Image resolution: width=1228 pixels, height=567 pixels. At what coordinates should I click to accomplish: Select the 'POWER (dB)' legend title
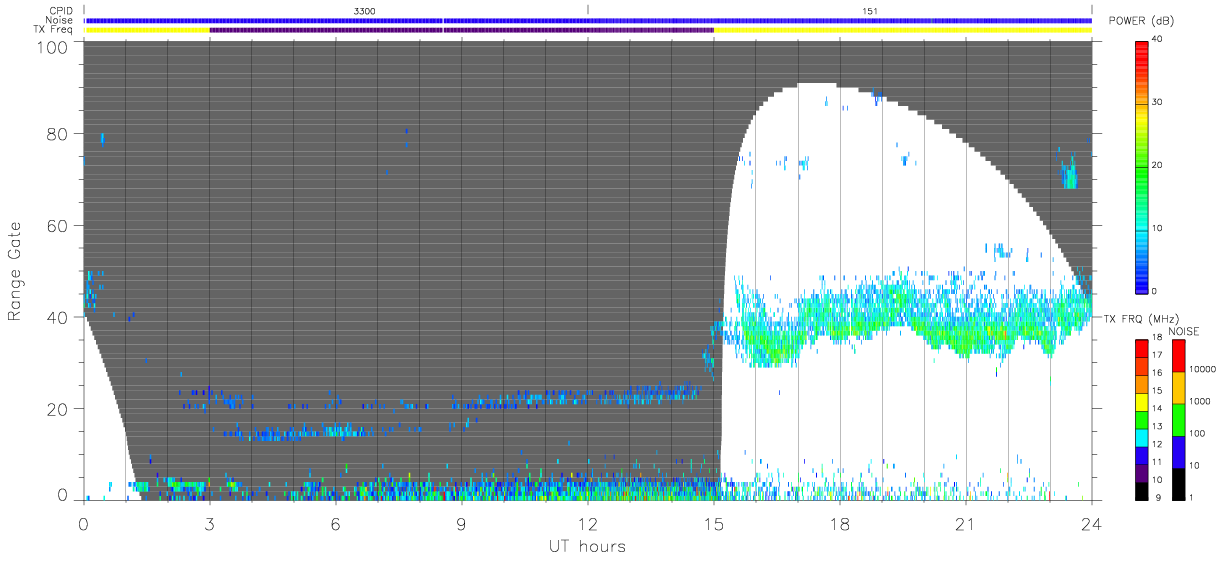(x=1140, y=21)
